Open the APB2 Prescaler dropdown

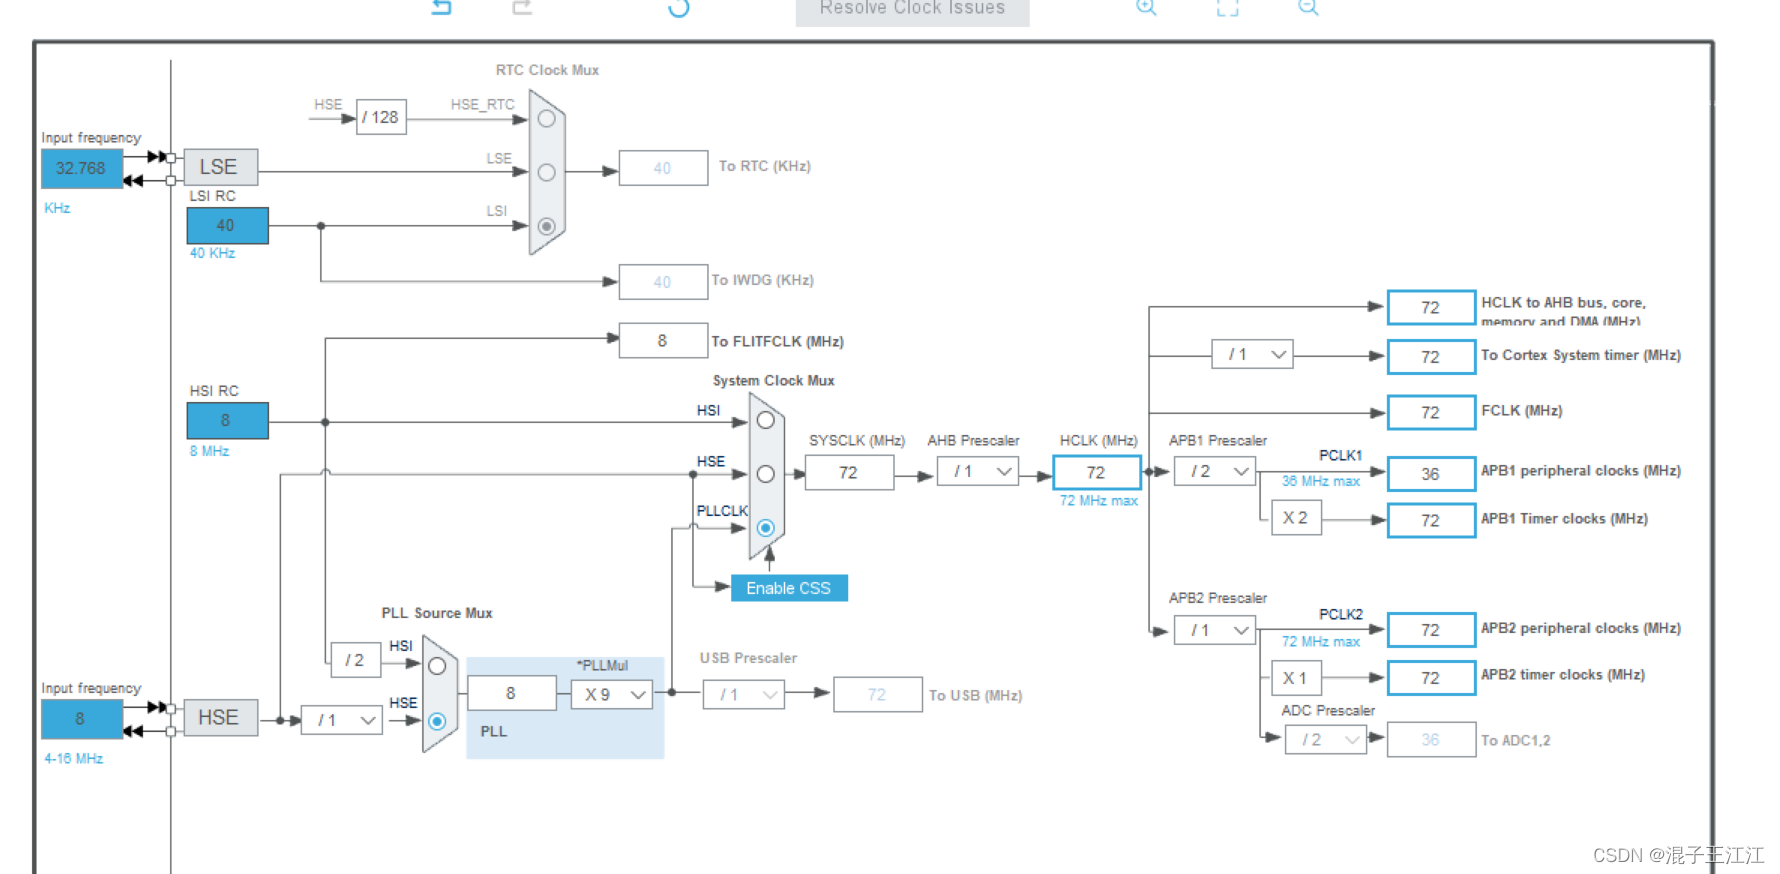tap(1215, 630)
